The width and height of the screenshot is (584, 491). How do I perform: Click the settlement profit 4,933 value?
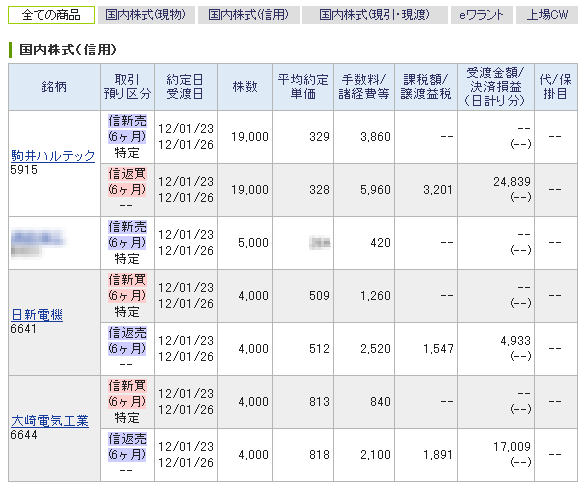[515, 341]
